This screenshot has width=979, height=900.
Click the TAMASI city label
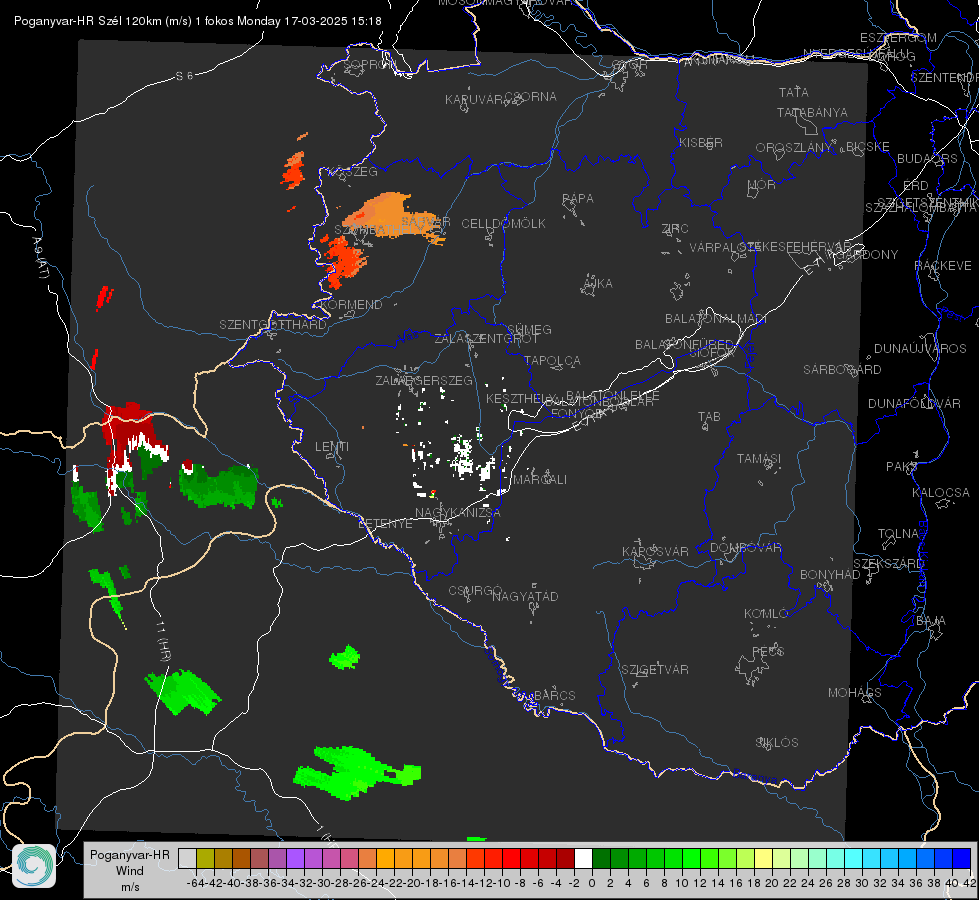pyautogui.click(x=759, y=458)
